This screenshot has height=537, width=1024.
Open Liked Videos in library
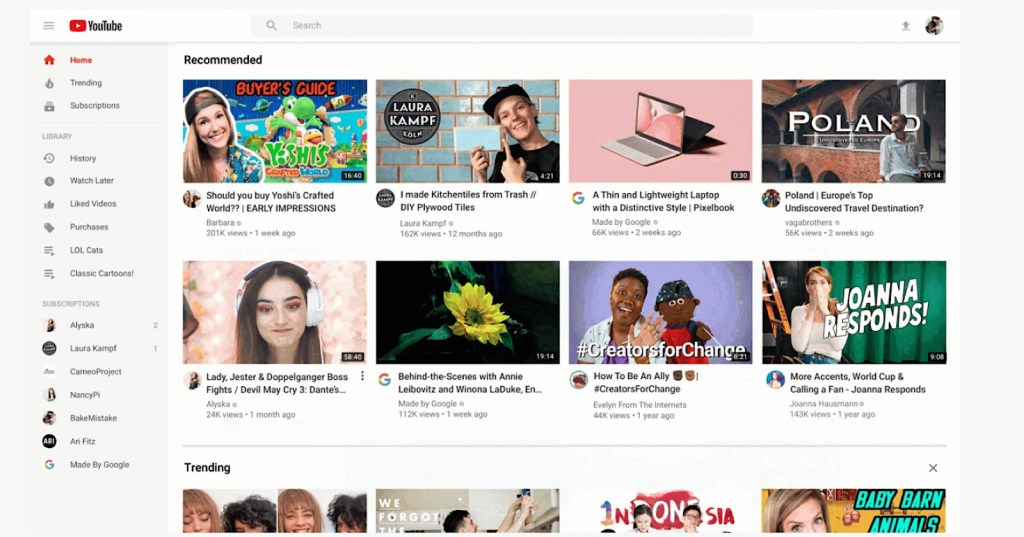[x=93, y=204]
